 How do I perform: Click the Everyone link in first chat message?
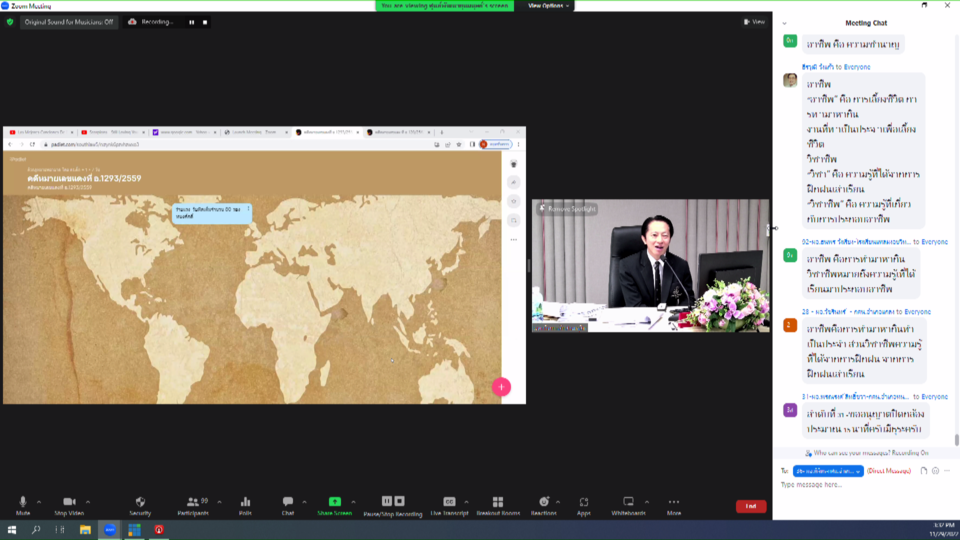coord(857,67)
